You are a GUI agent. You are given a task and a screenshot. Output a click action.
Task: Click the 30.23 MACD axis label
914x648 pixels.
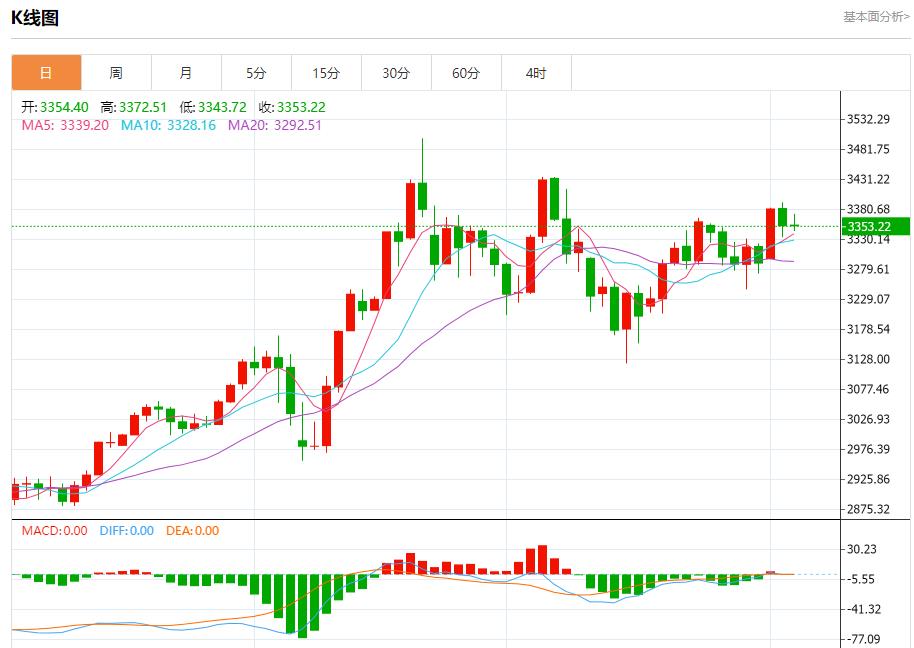862,549
